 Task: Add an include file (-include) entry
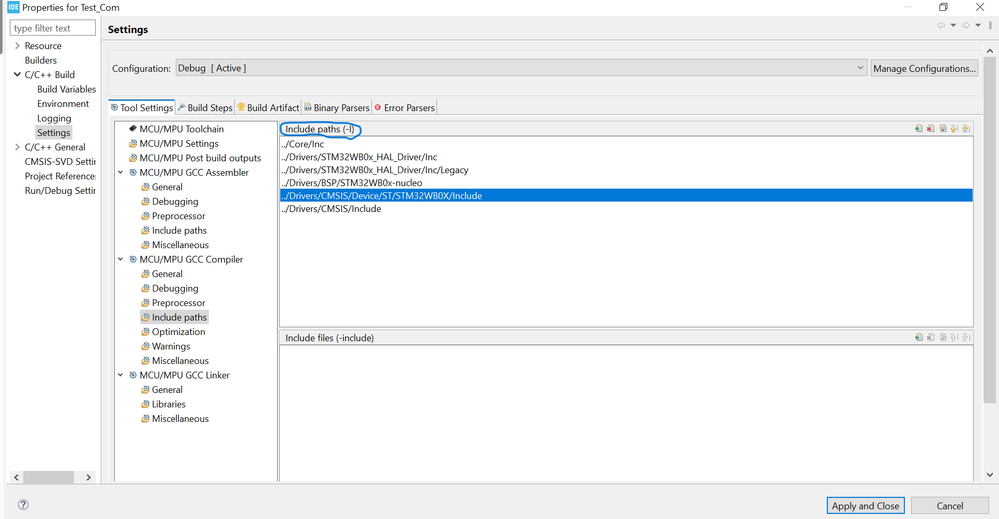pyautogui.click(x=918, y=338)
